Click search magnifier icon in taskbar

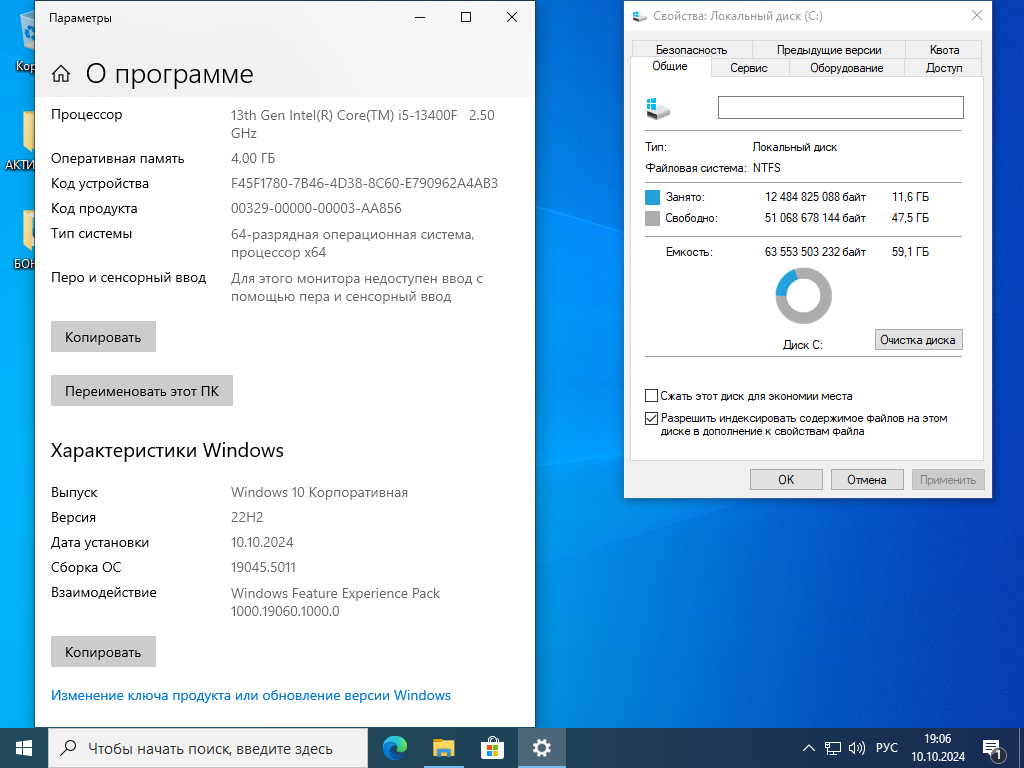coord(68,748)
